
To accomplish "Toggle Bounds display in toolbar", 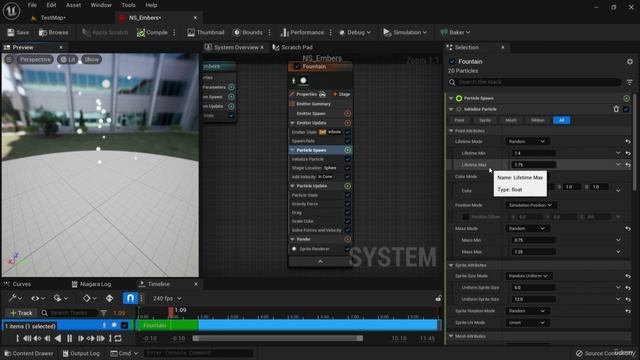I will pos(248,32).
